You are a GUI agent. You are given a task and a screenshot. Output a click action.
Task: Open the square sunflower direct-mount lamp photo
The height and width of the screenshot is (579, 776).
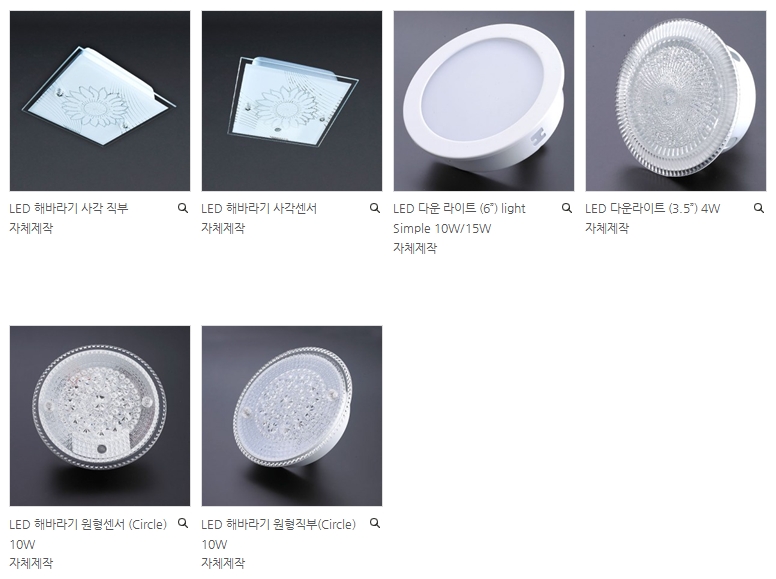coord(100,101)
